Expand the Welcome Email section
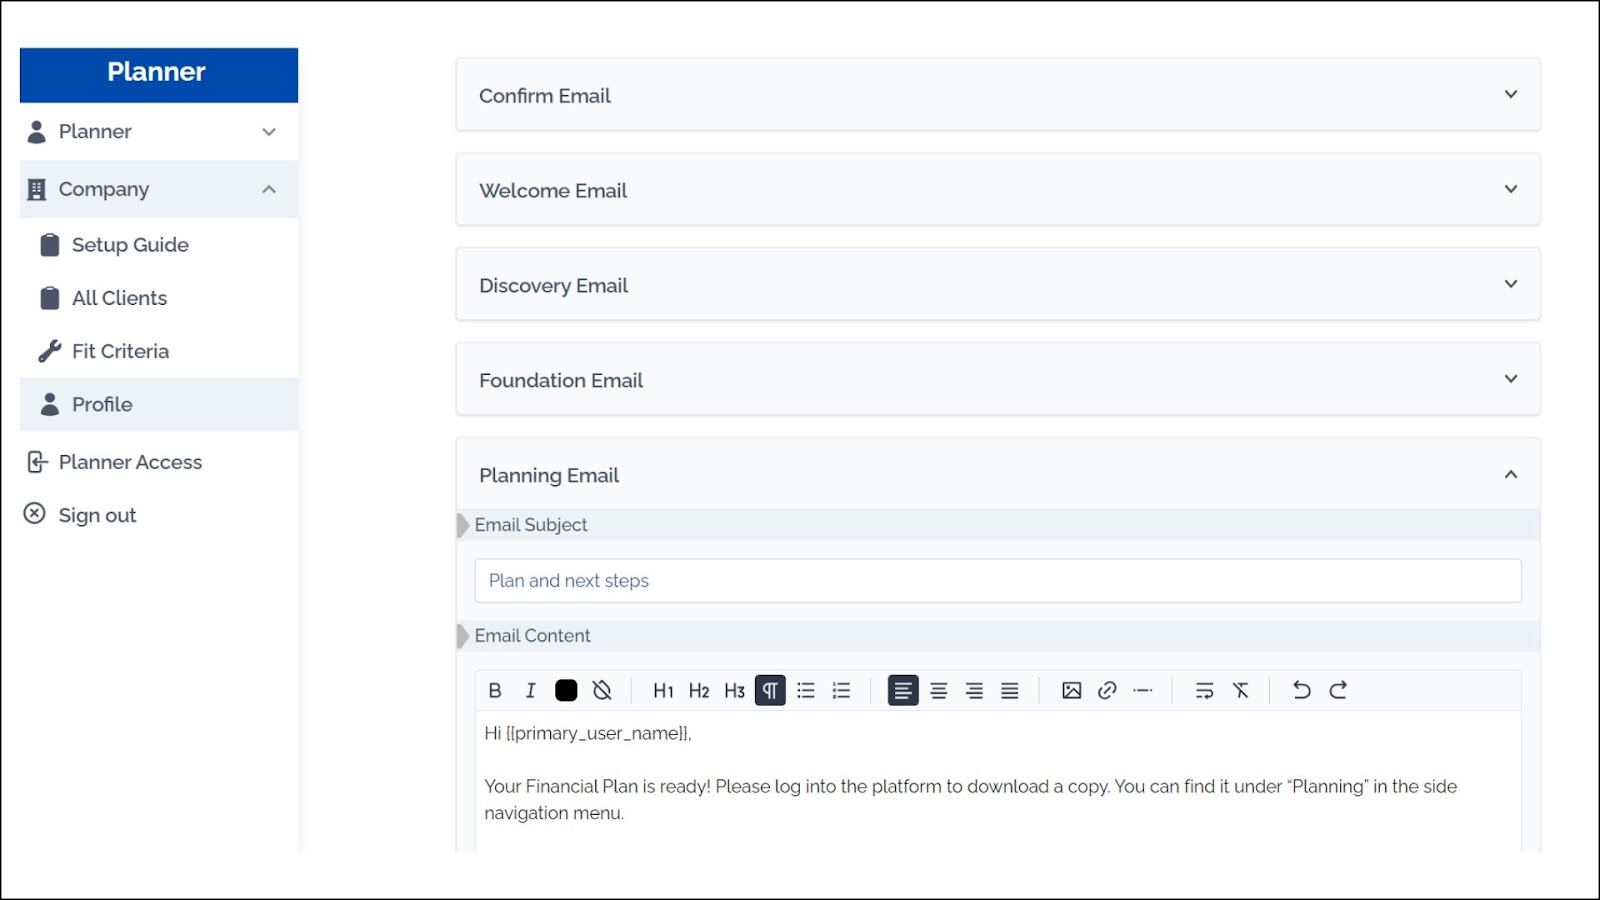Viewport: 1600px width, 900px height. pyautogui.click(x=998, y=190)
